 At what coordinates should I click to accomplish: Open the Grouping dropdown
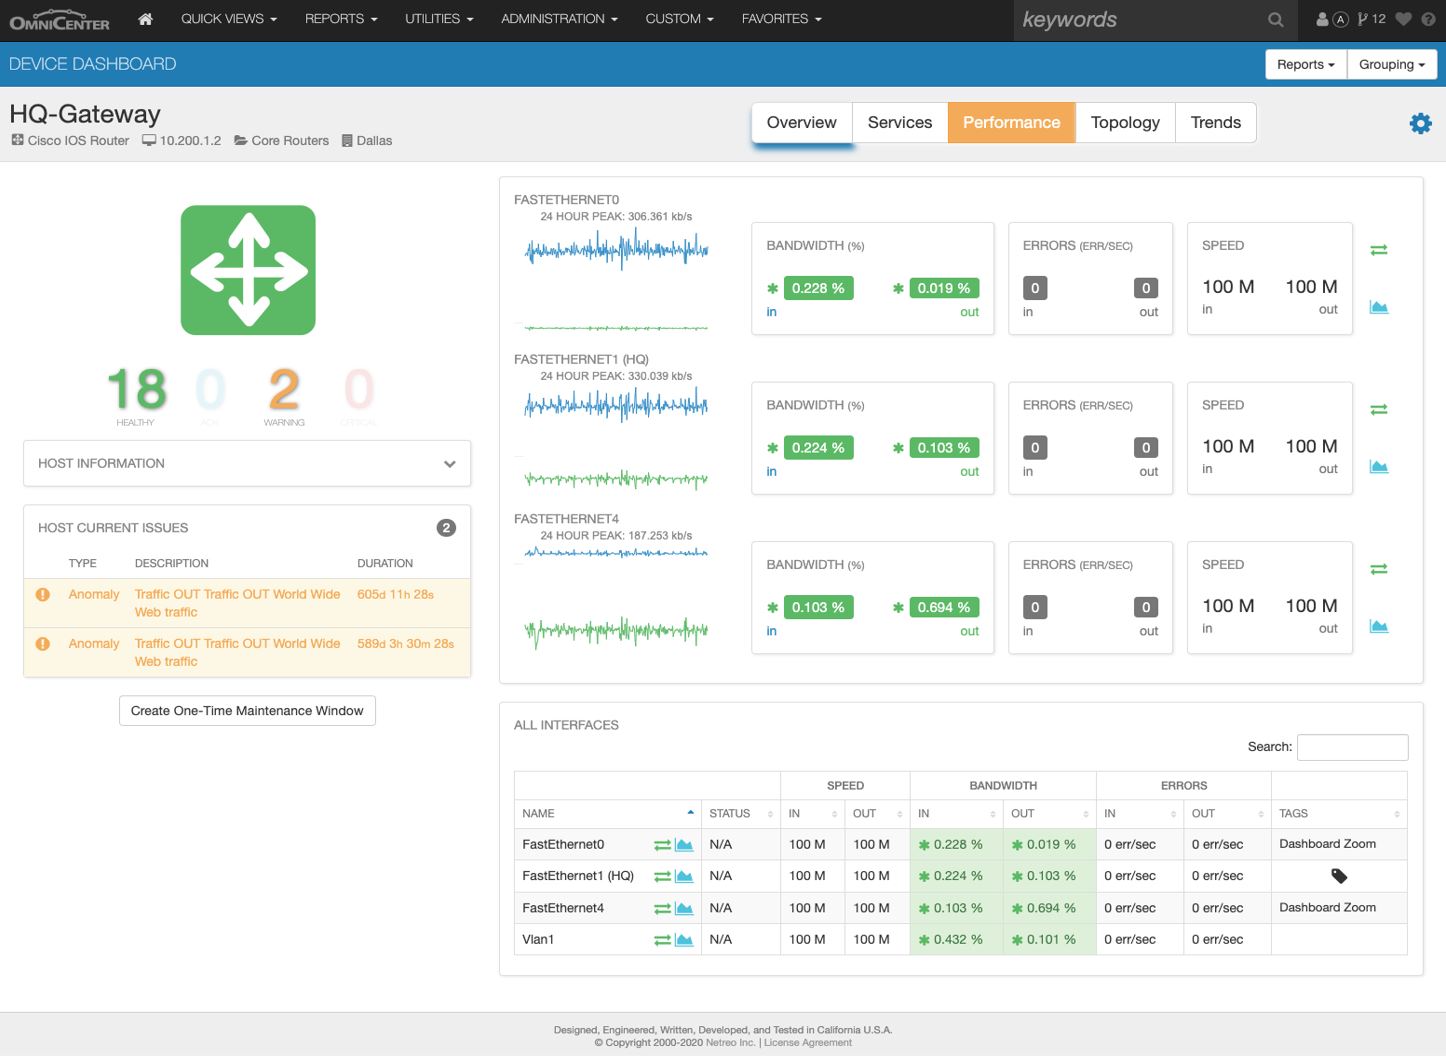[x=1391, y=64]
